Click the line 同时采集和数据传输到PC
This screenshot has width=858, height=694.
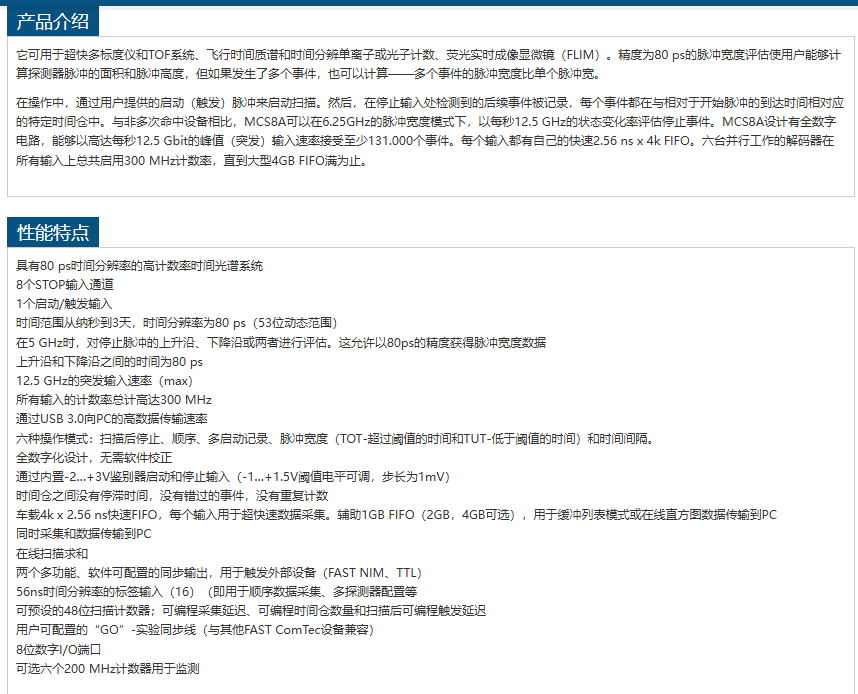[x=84, y=534]
